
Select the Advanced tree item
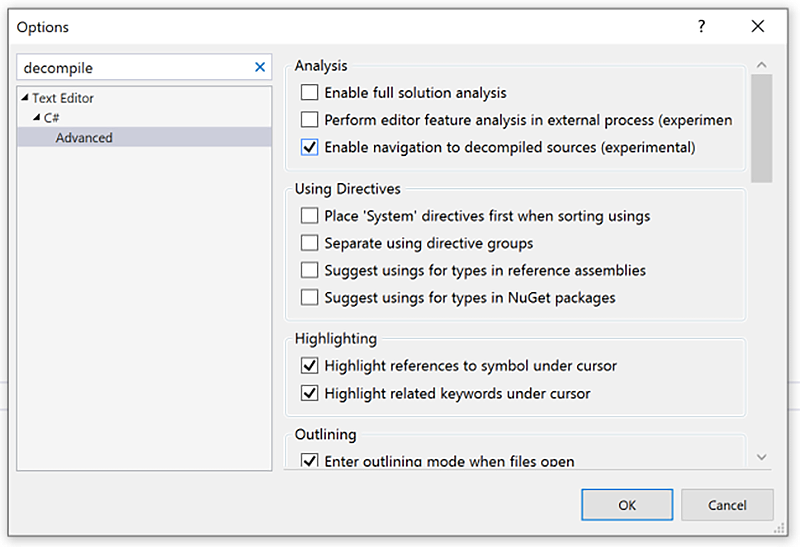[x=84, y=138]
